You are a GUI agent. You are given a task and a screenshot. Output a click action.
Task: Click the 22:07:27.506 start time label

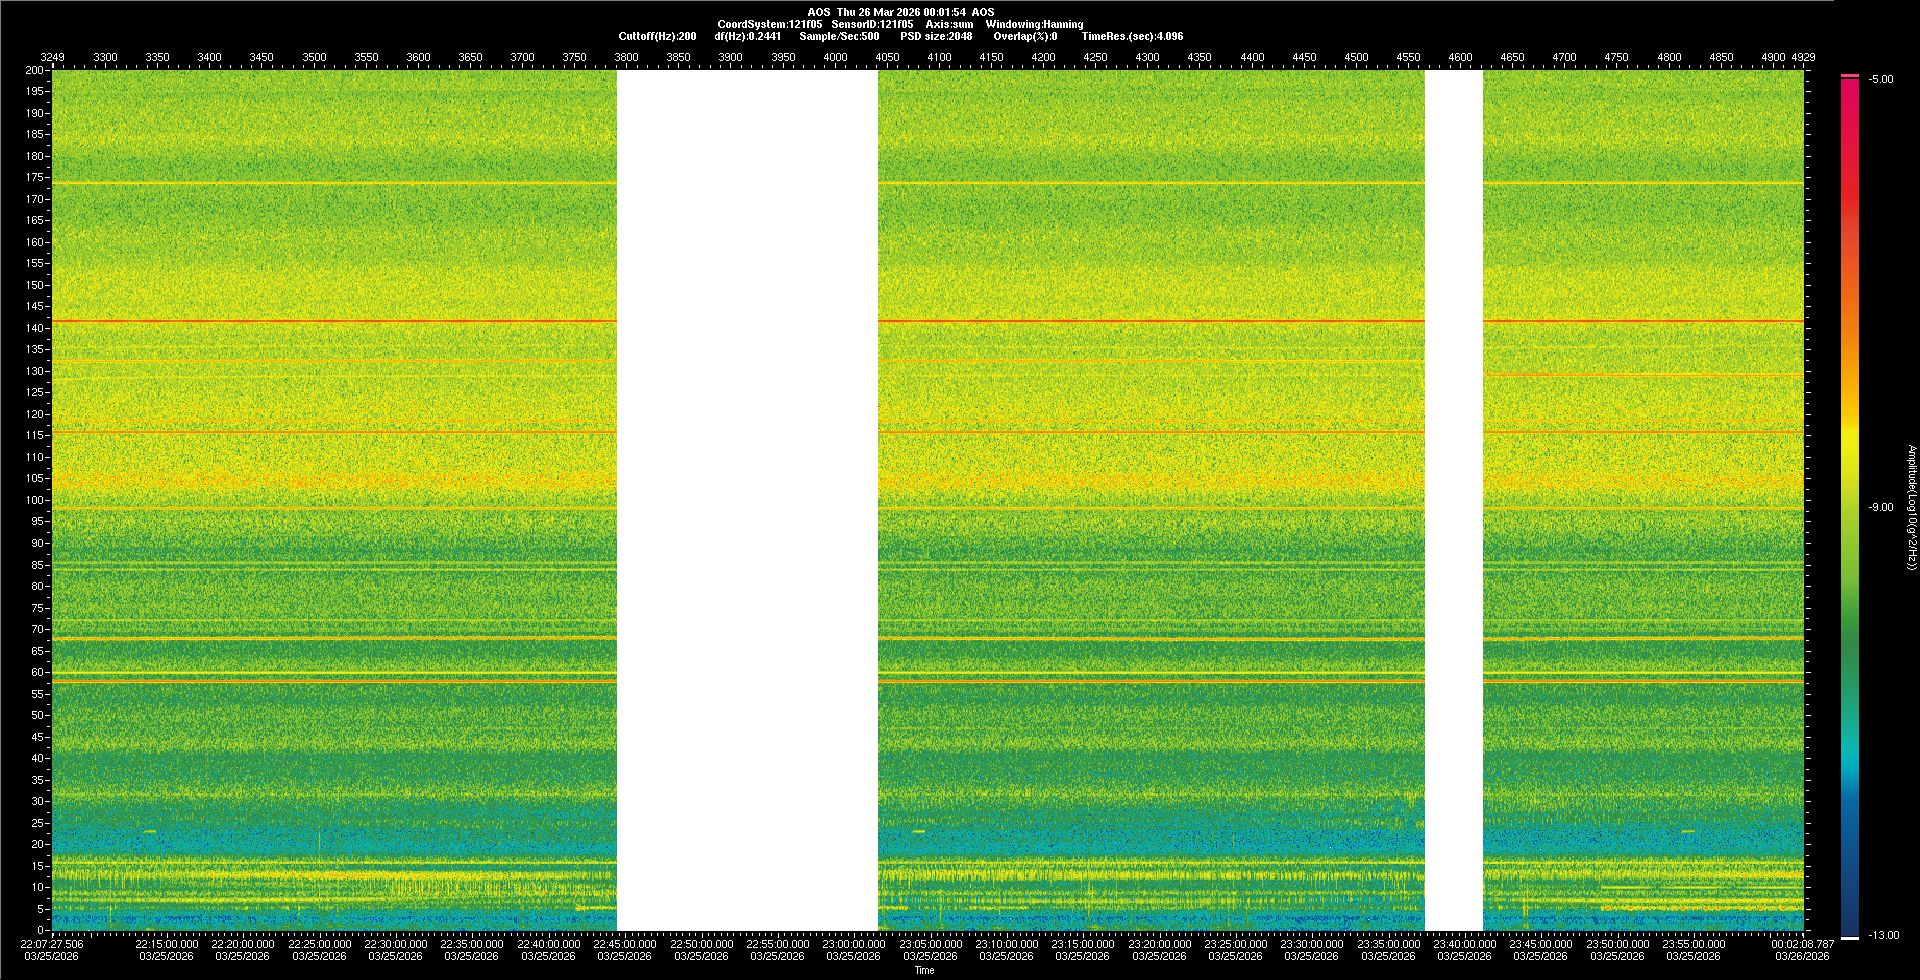point(52,943)
